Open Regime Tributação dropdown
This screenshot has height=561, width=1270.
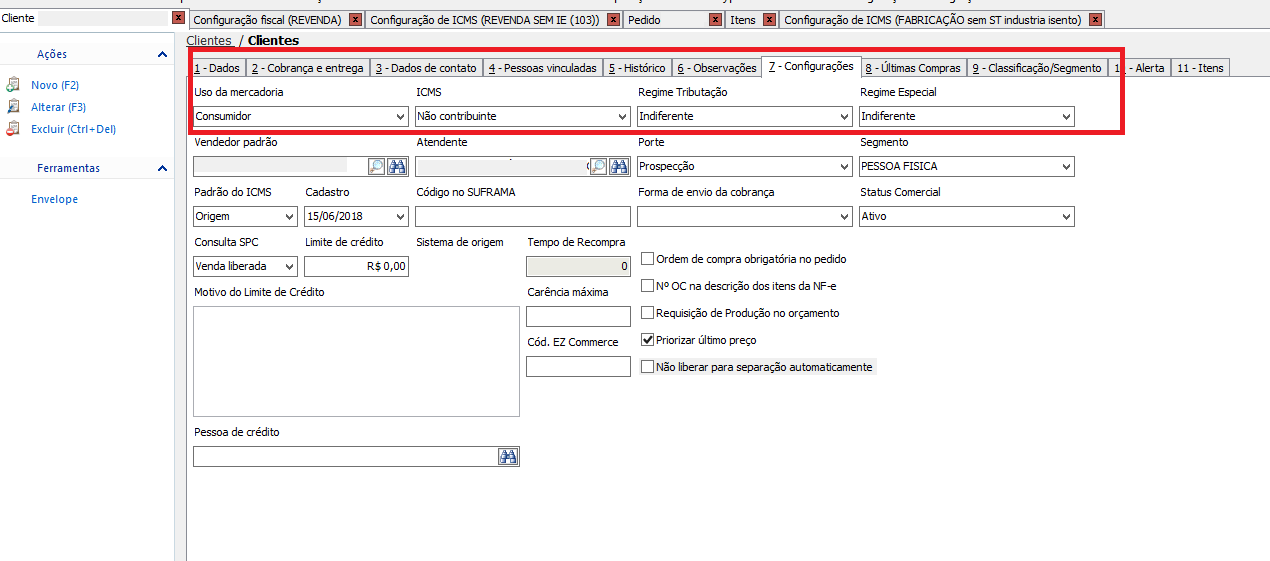[x=844, y=117]
